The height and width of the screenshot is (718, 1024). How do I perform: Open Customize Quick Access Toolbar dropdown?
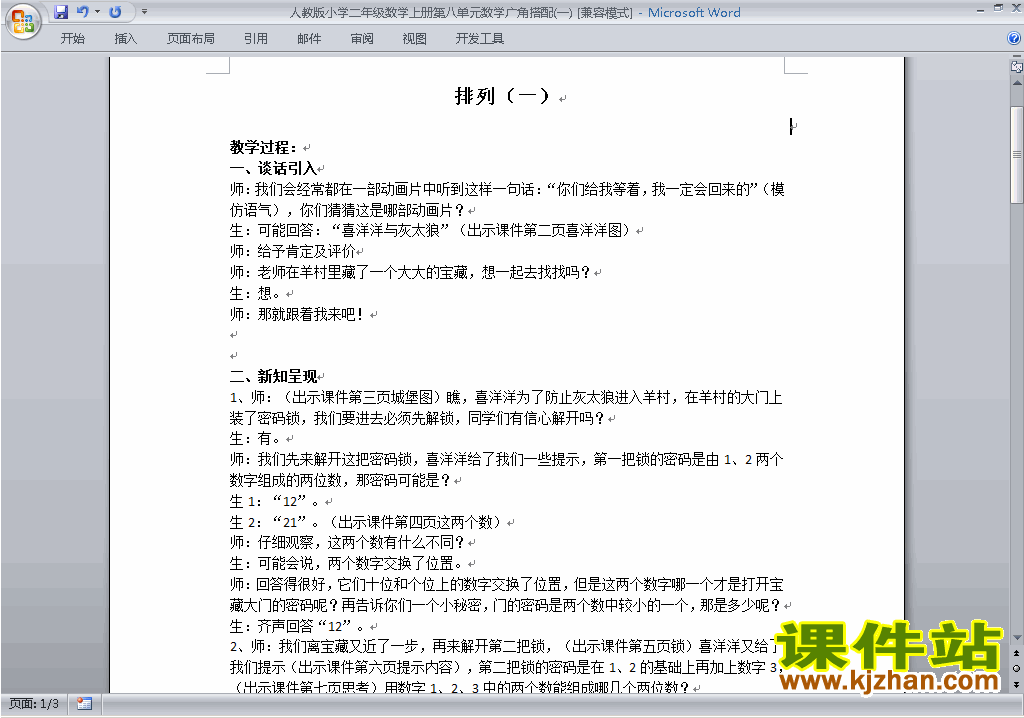pyautogui.click(x=144, y=12)
